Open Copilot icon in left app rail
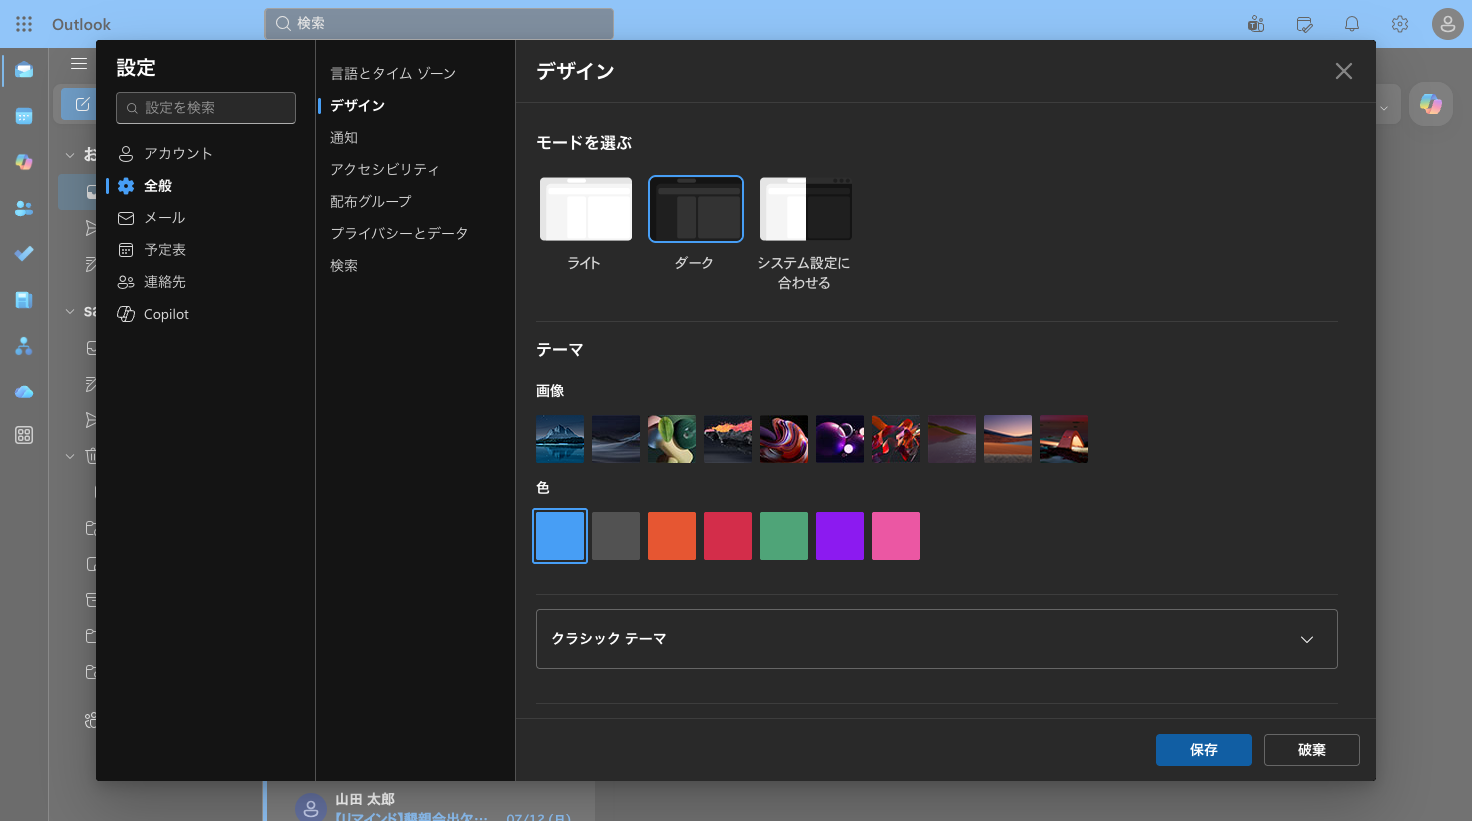The image size is (1472, 821). click(x=24, y=162)
